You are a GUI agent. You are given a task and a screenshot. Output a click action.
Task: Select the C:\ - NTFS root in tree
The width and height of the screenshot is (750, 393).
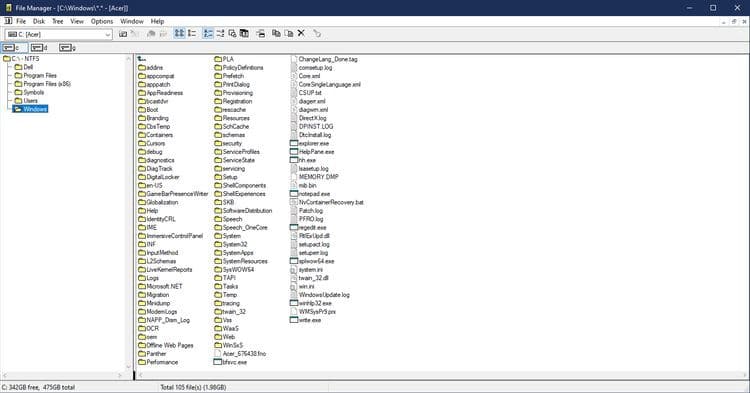click(x=21, y=59)
